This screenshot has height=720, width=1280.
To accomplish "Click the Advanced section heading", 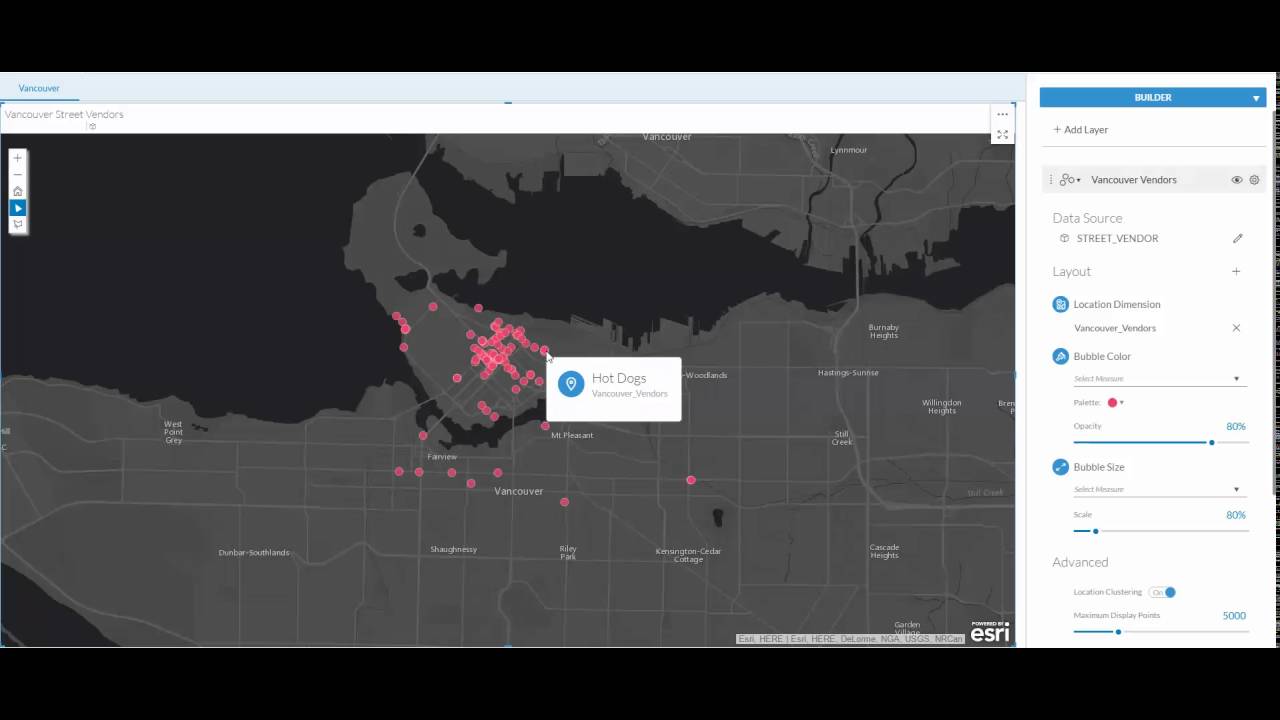I will [1080, 562].
